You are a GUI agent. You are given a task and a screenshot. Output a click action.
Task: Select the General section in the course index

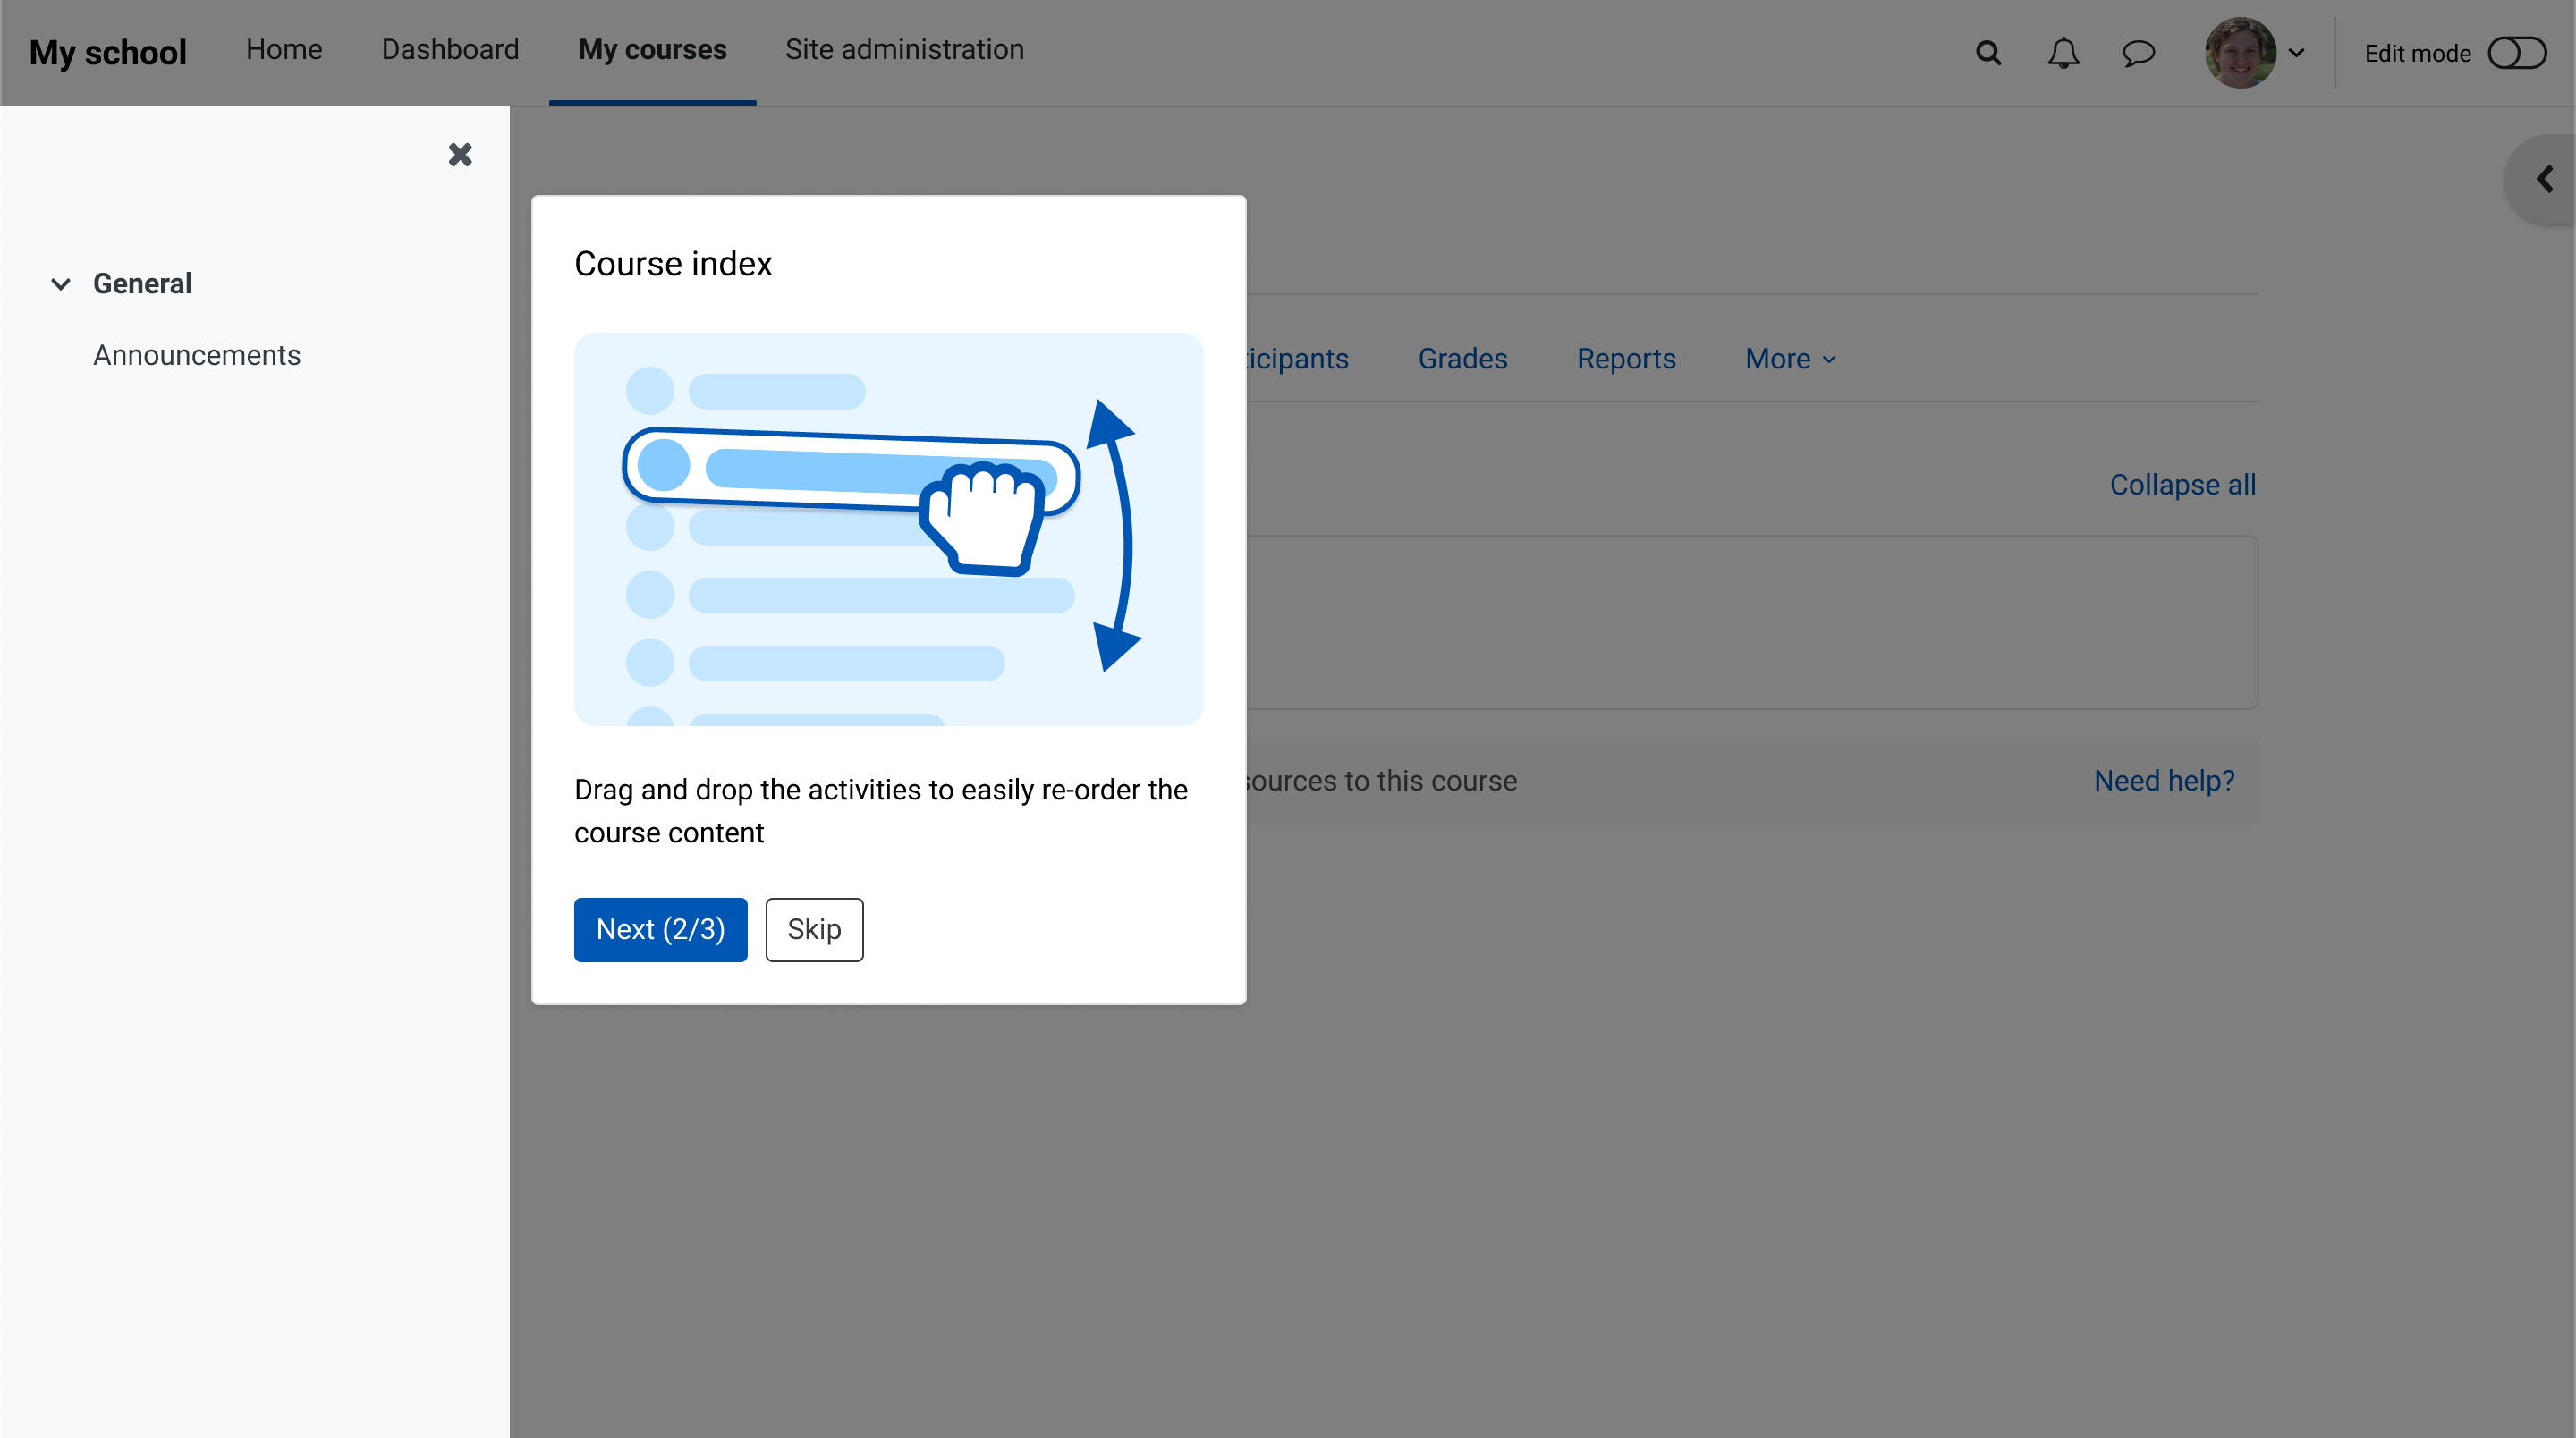click(x=142, y=284)
